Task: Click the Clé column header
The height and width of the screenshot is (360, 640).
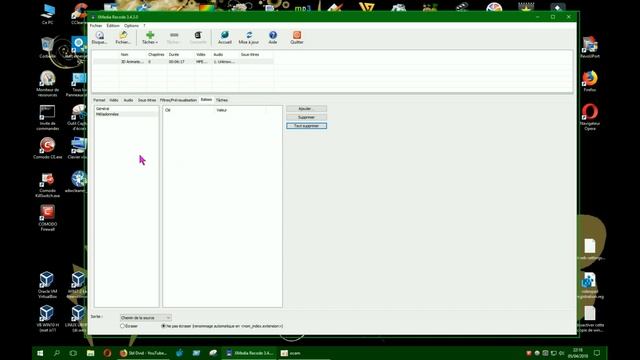Action: pos(189,110)
